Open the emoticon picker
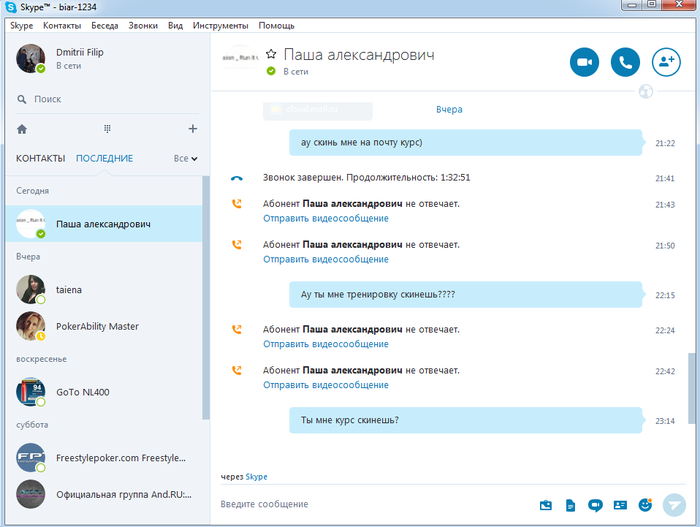Screen dimensions: 700x527 pos(645,505)
